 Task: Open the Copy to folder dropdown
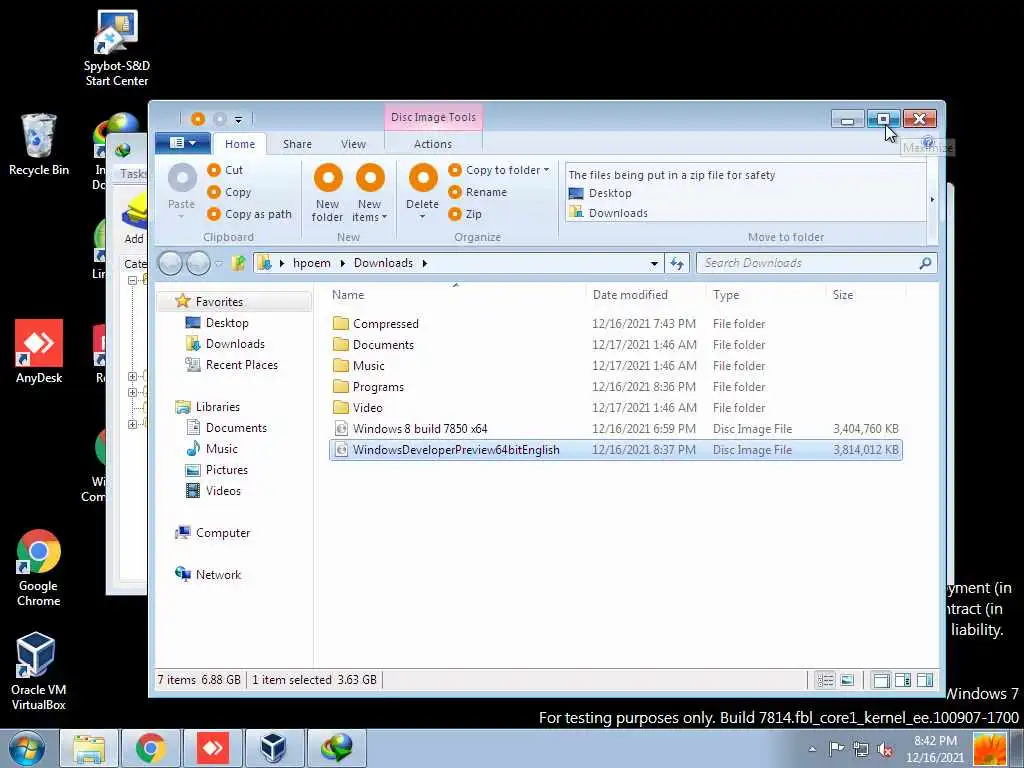pyautogui.click(x=499, y=170)
